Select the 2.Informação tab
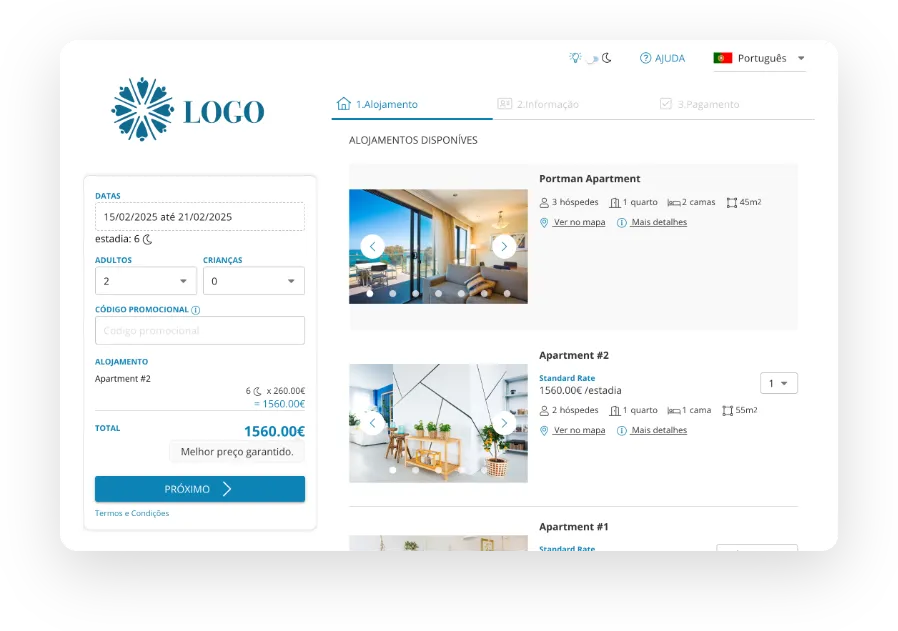The height and width of the screenshot is (631, 898). tap(537, 104)
